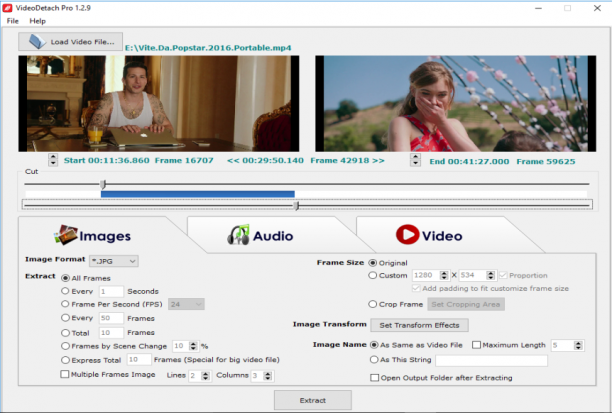Click the Columns spinner arrows
Viewport: 612px width, 413px height.
tap(267, 376)
